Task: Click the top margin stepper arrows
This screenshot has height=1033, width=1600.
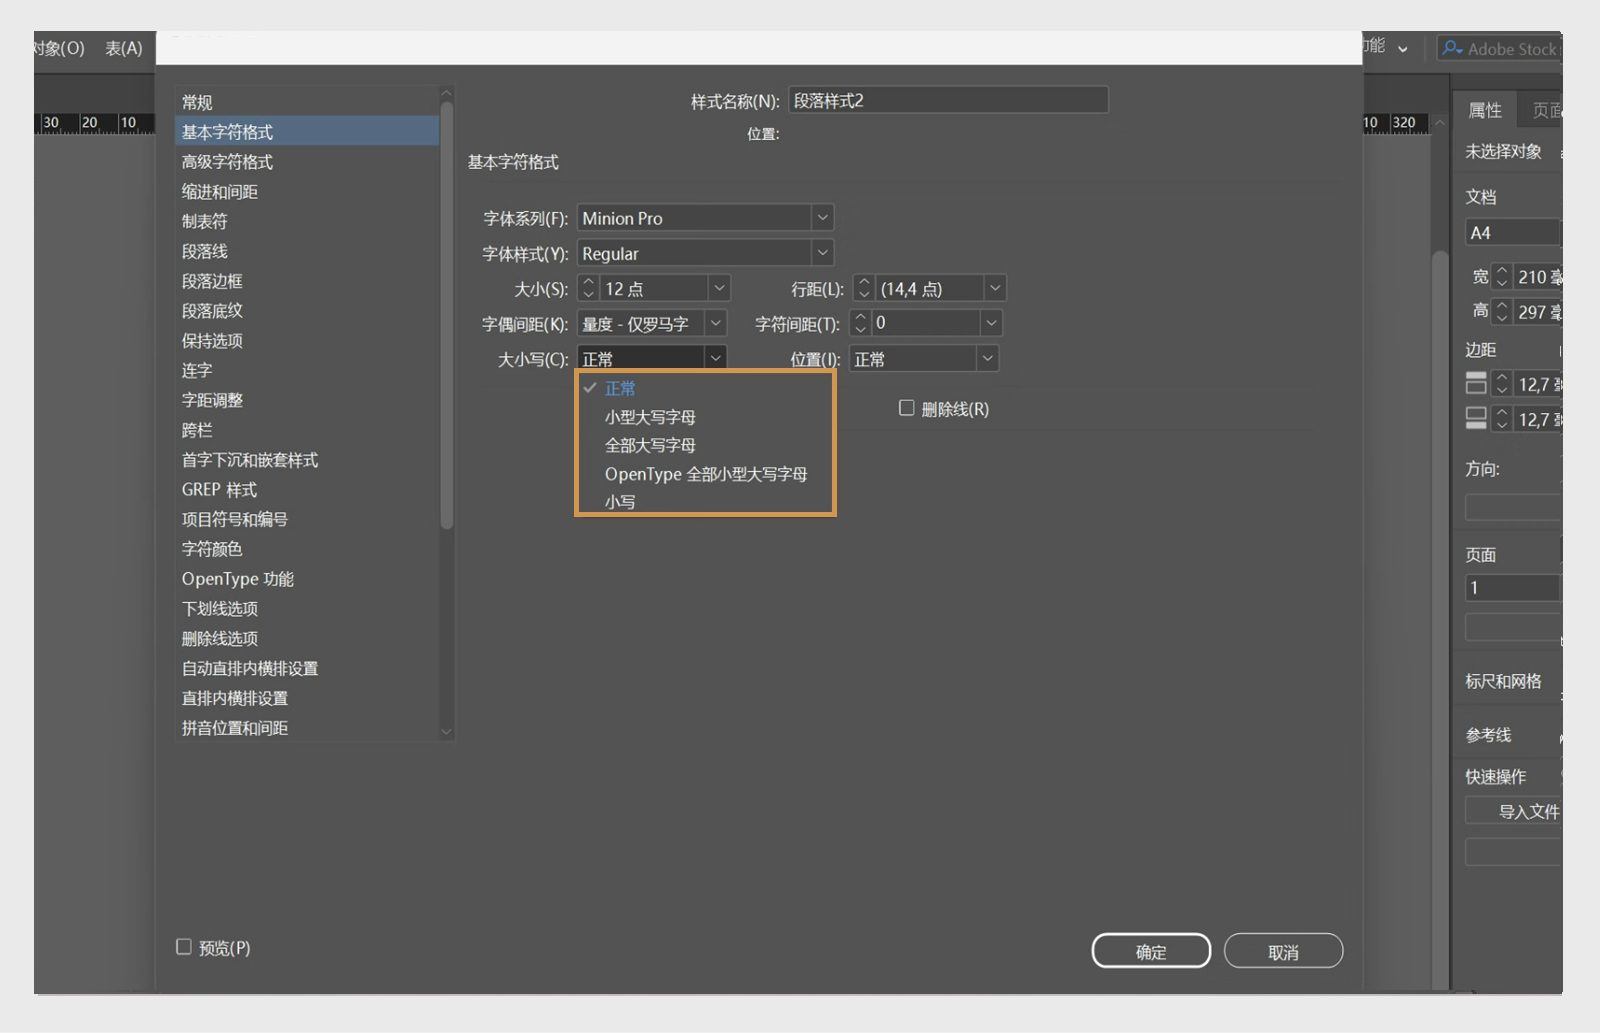Action: pos(1501,384)
